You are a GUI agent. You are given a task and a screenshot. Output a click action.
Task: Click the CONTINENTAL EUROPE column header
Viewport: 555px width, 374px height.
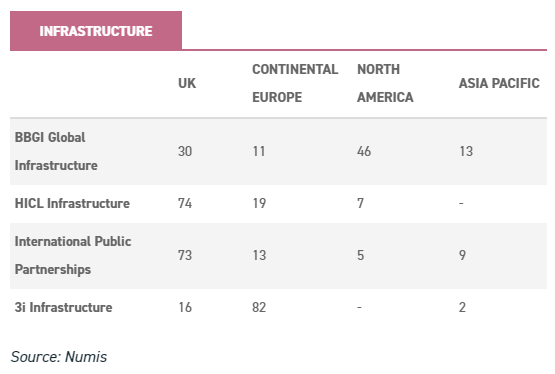tap(295, 83)
